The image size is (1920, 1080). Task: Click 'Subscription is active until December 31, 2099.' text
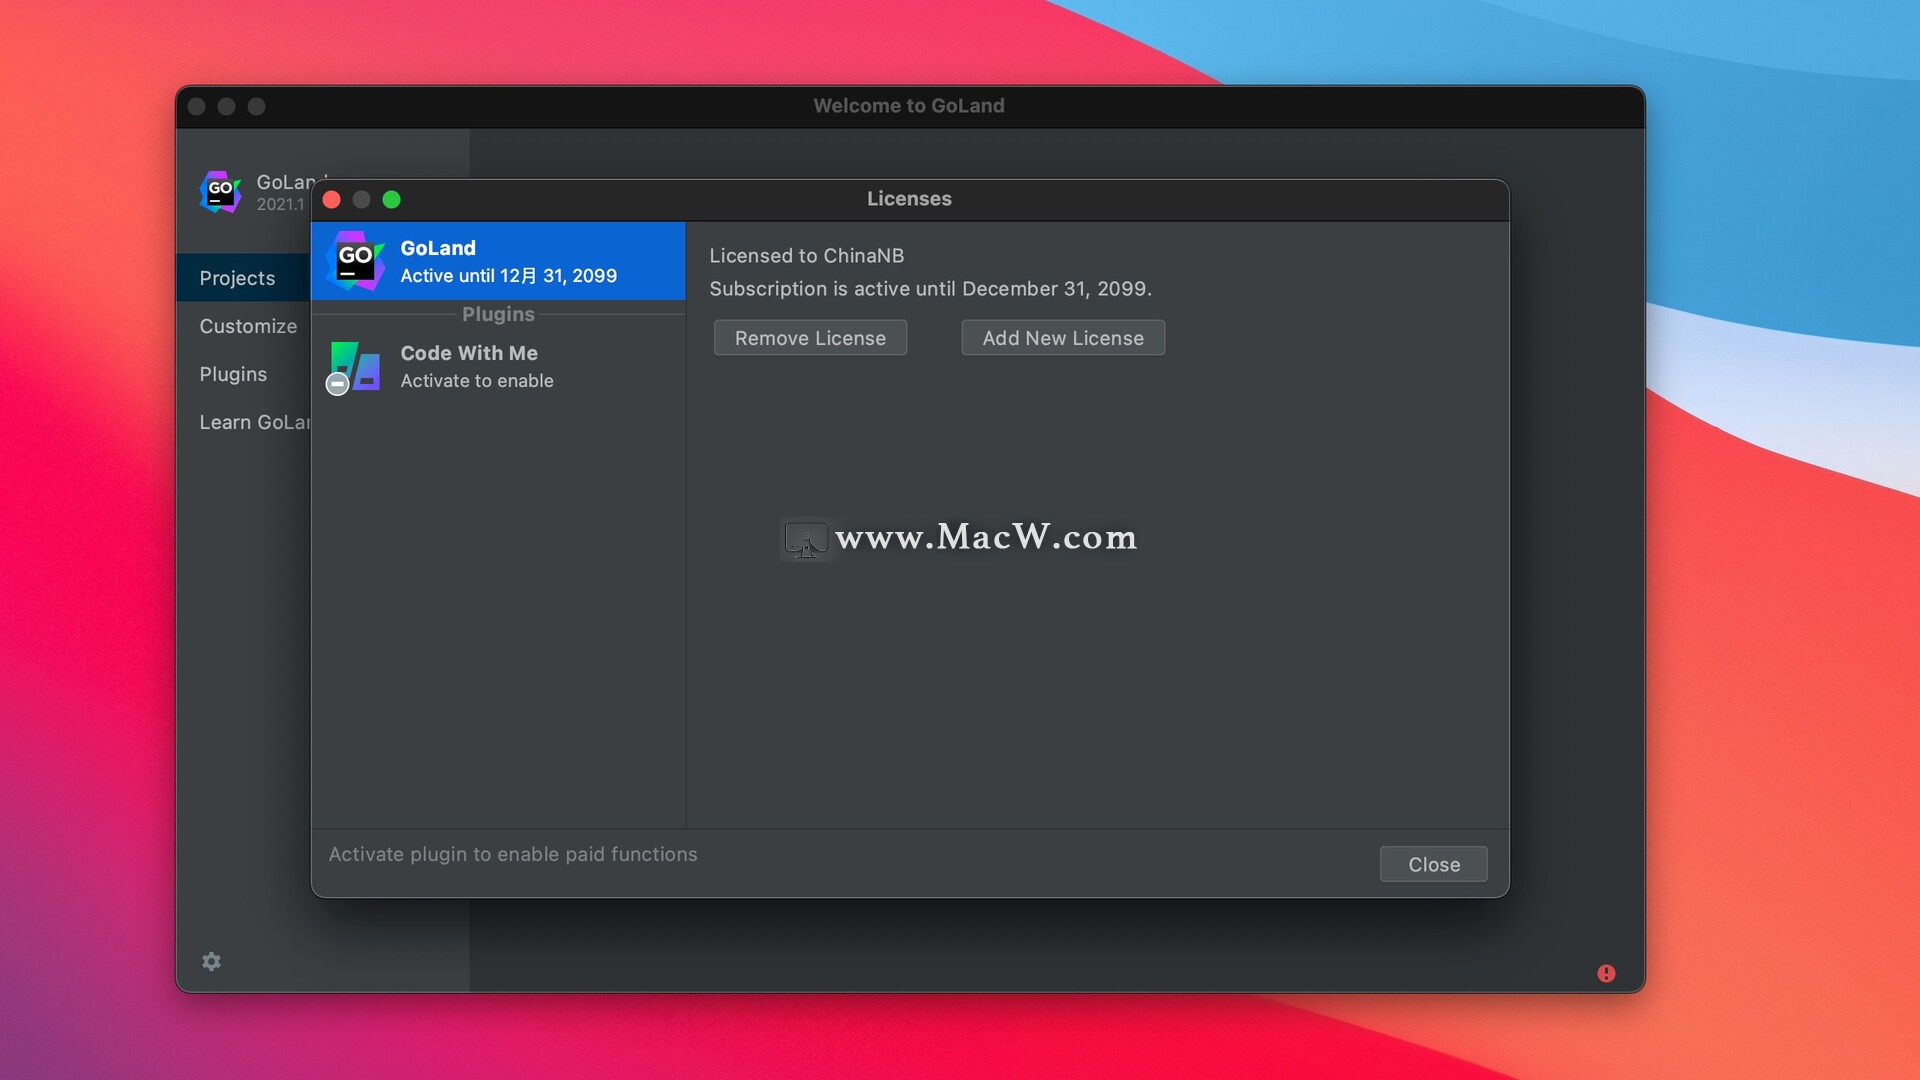(930, 289)
